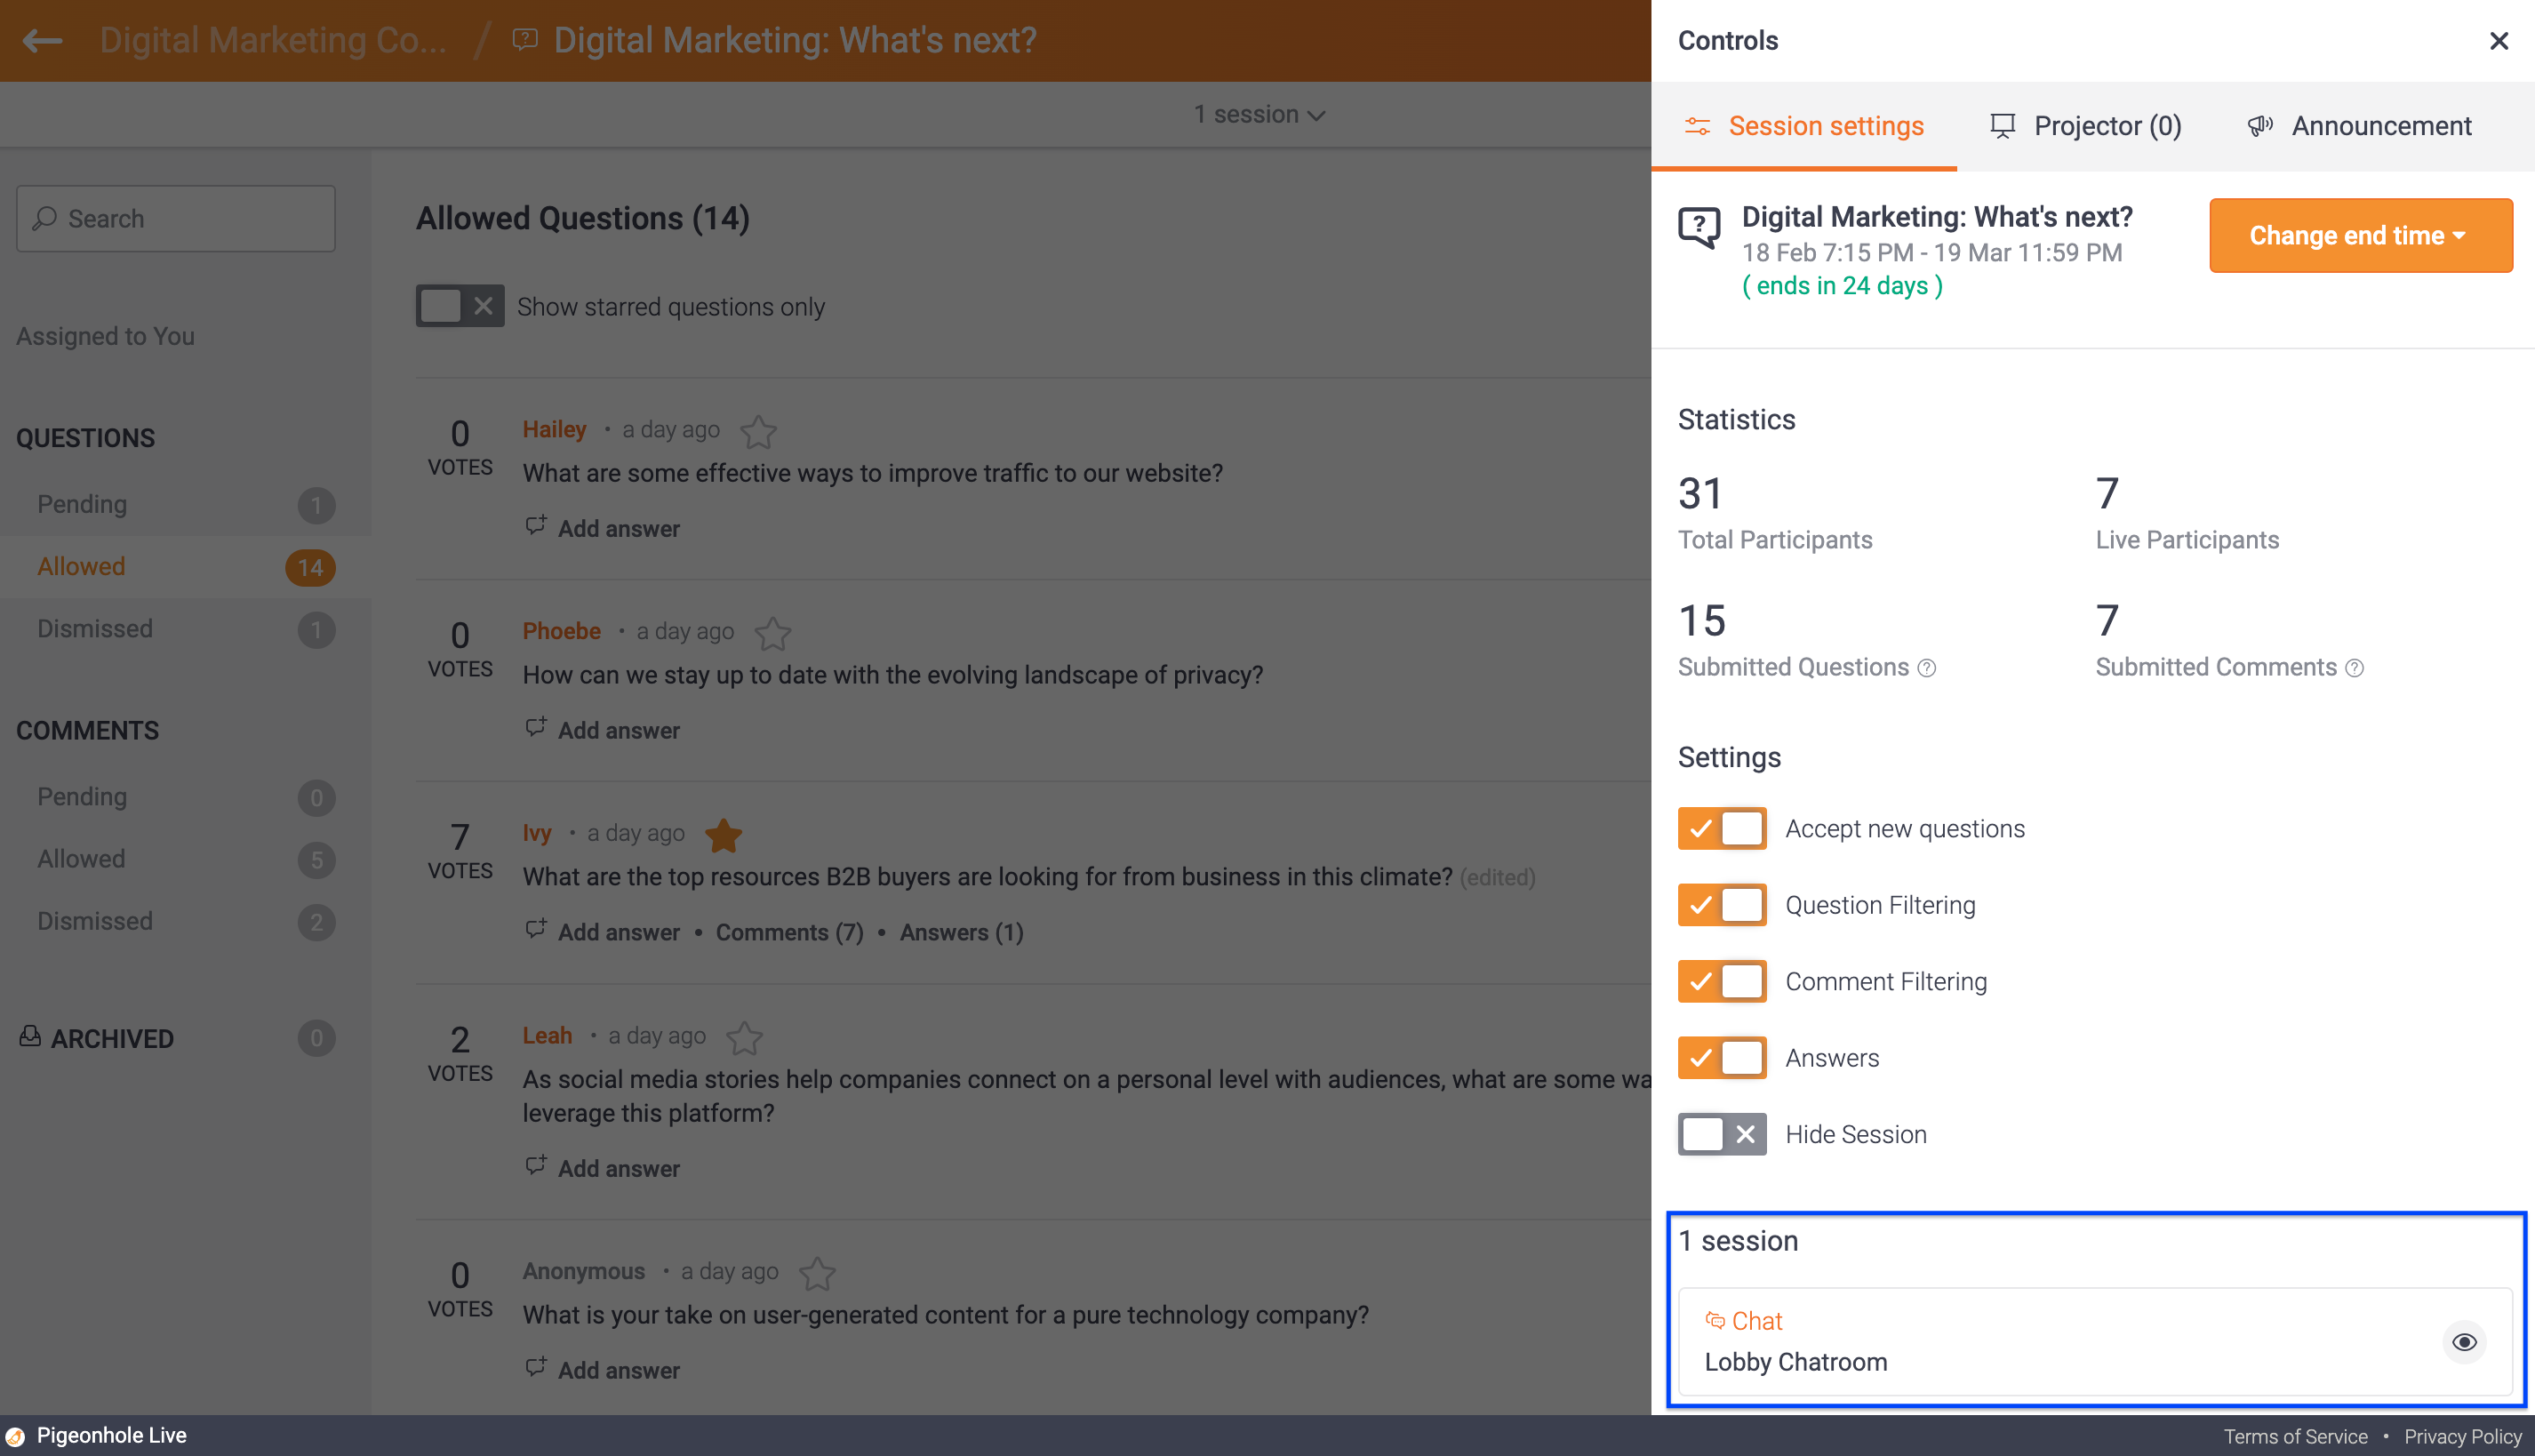Add answer to Leah's question
Image resolution: width=2535 pixels, height=1456 pixels.
[x=603, y=1168]
